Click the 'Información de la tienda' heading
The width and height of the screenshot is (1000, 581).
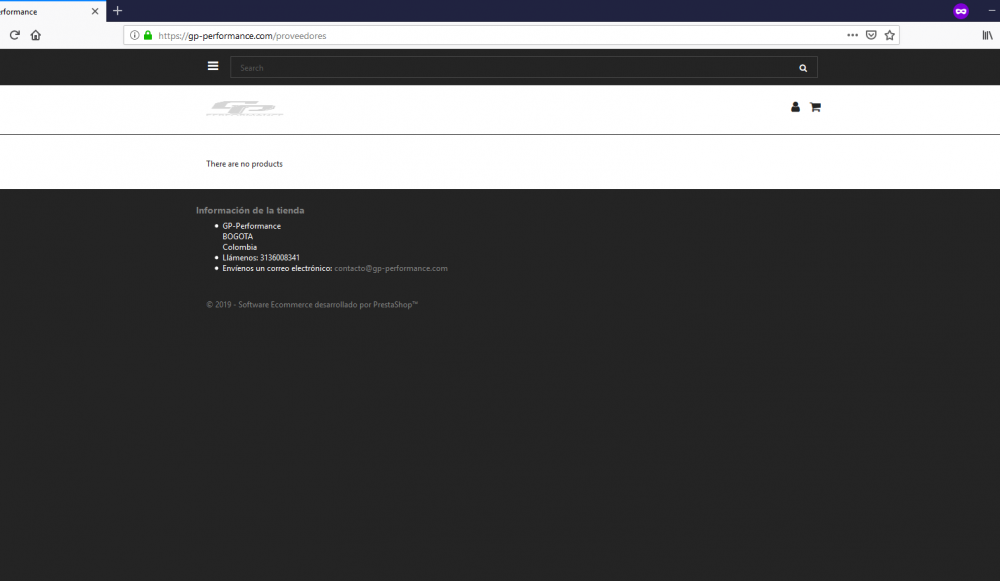(x=250, y=210)
